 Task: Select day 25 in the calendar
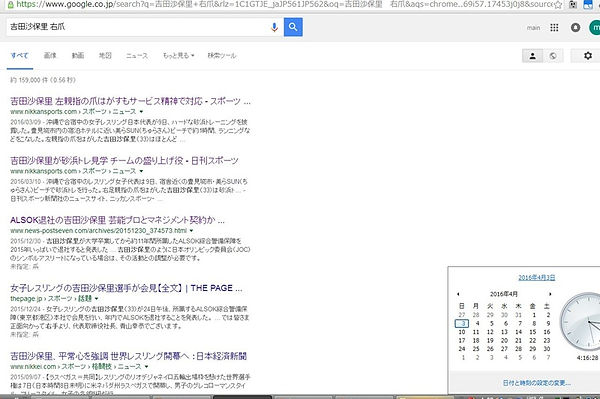(476, 349)
